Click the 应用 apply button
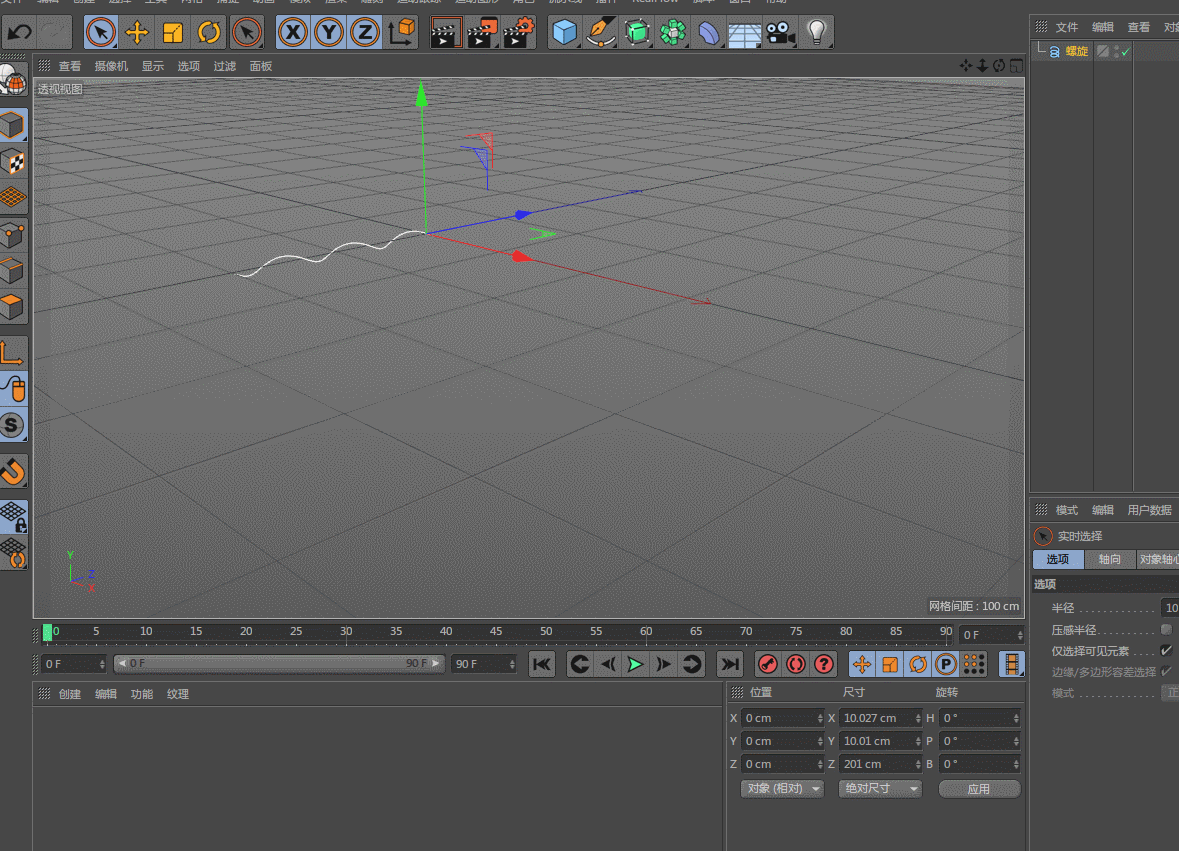This screenshot has height=851, width=1179. 979,789
